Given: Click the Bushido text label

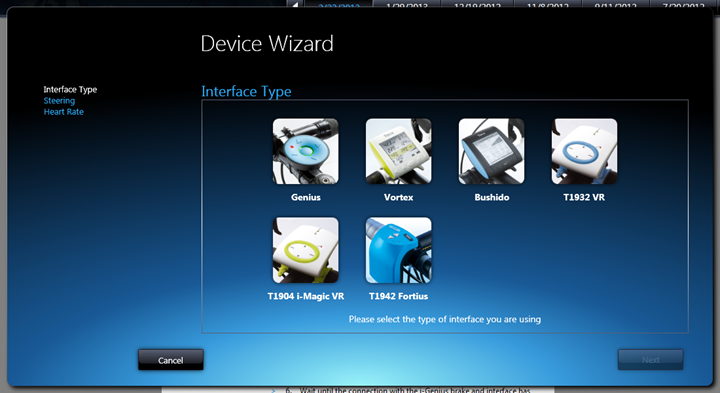Looking at the screenshot, I should coord(492,197).
